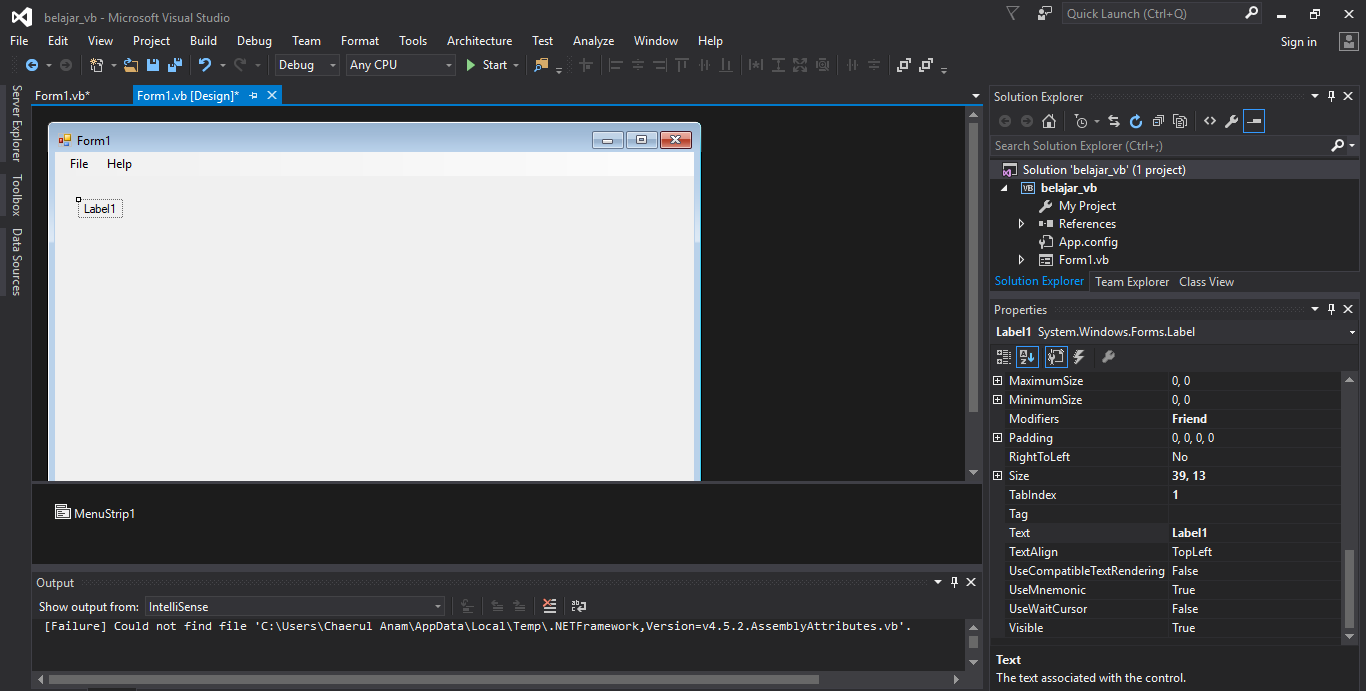Click the Save All toolbar icon
This screenshot has height=691, width=1366.
pyautogui.click(x=175, y=65)
